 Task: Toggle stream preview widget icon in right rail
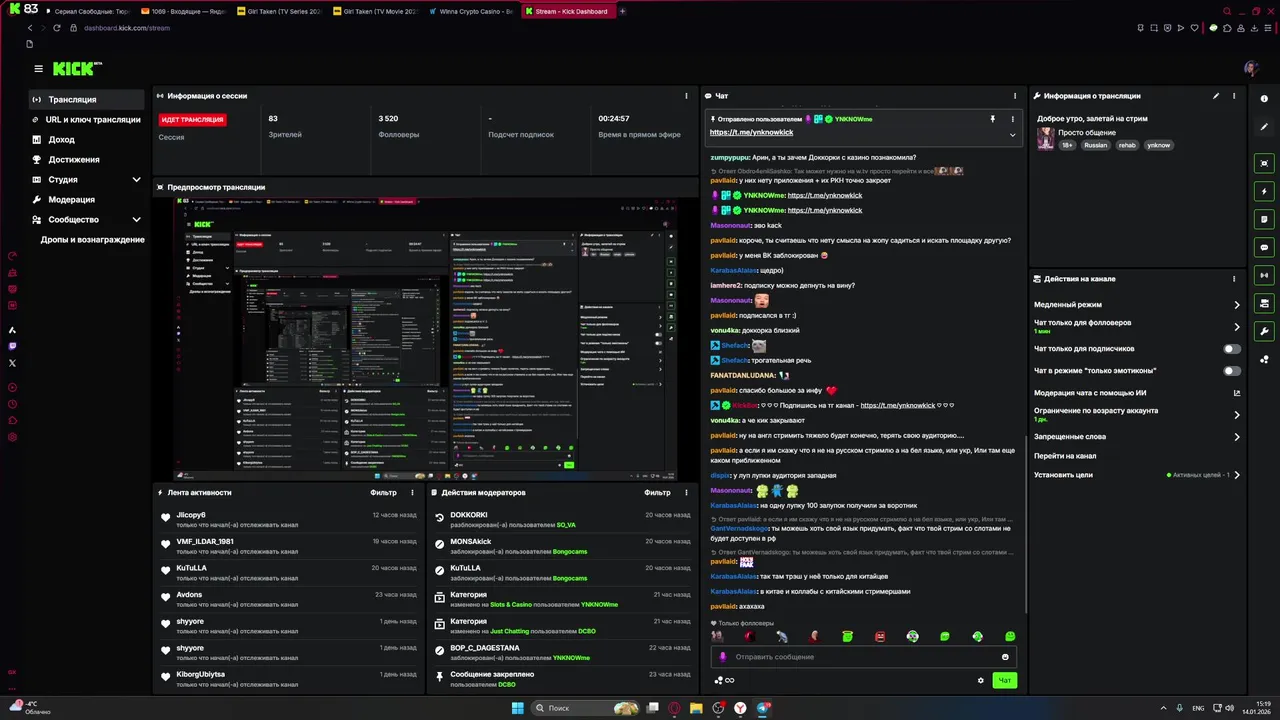(x=1264, y=163)
